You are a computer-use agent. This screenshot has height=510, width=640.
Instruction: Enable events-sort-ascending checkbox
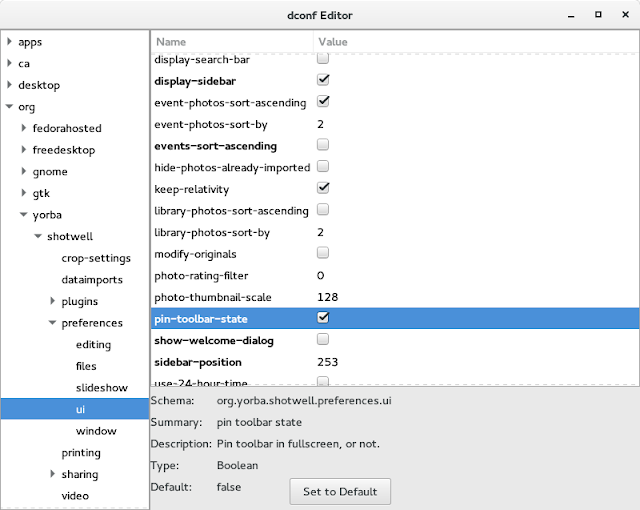pyautogui.click(x=323, y=145)
